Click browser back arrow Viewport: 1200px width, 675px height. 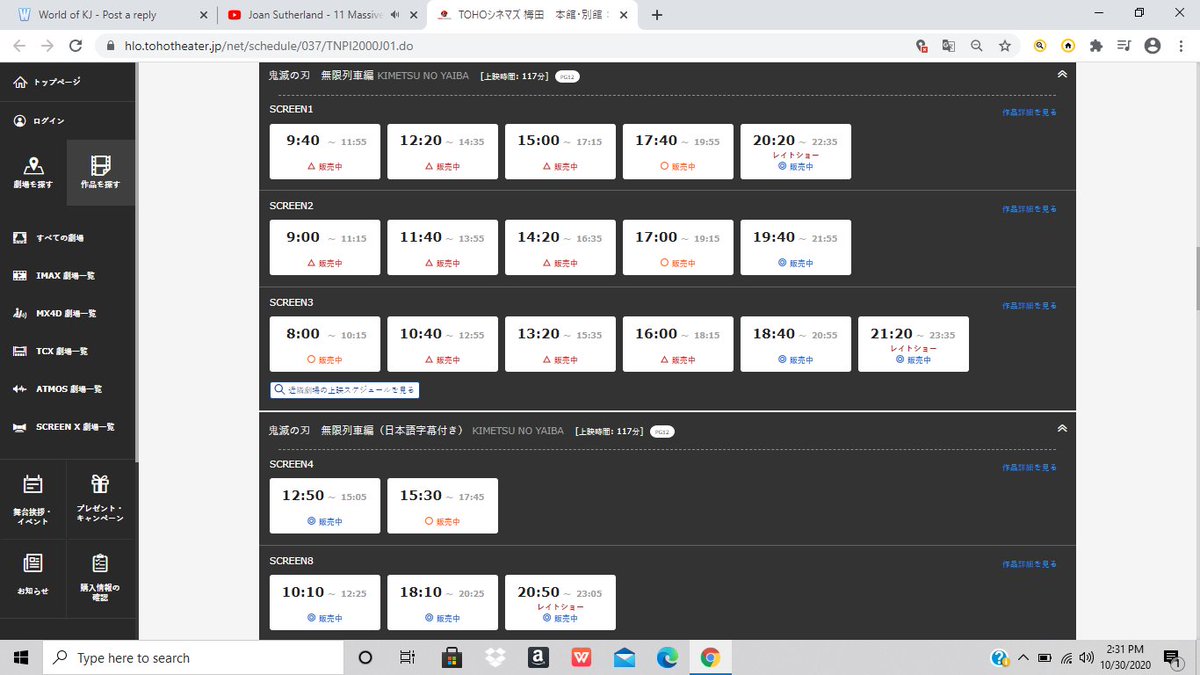[x=21, y=46]
